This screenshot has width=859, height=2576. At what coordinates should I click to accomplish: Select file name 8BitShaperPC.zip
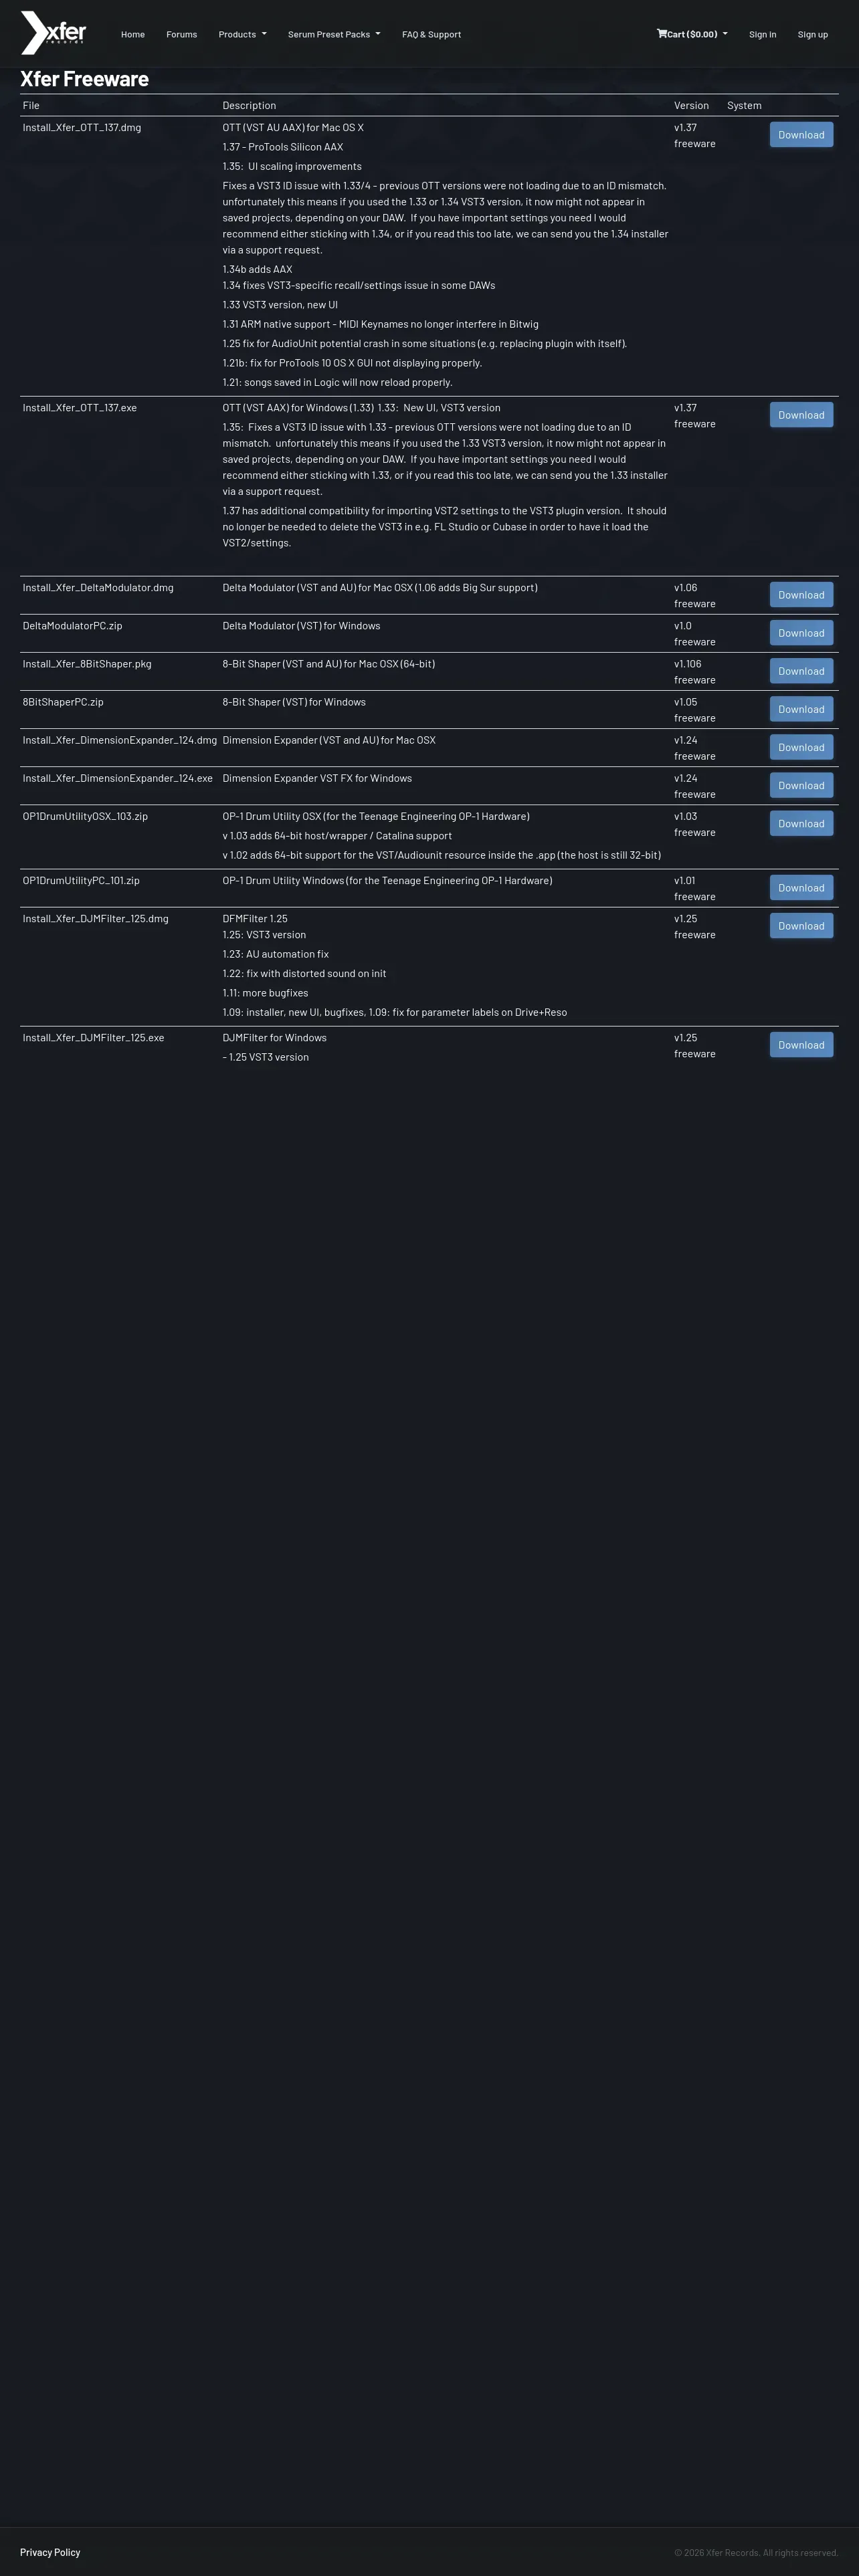tap(63, 701)
